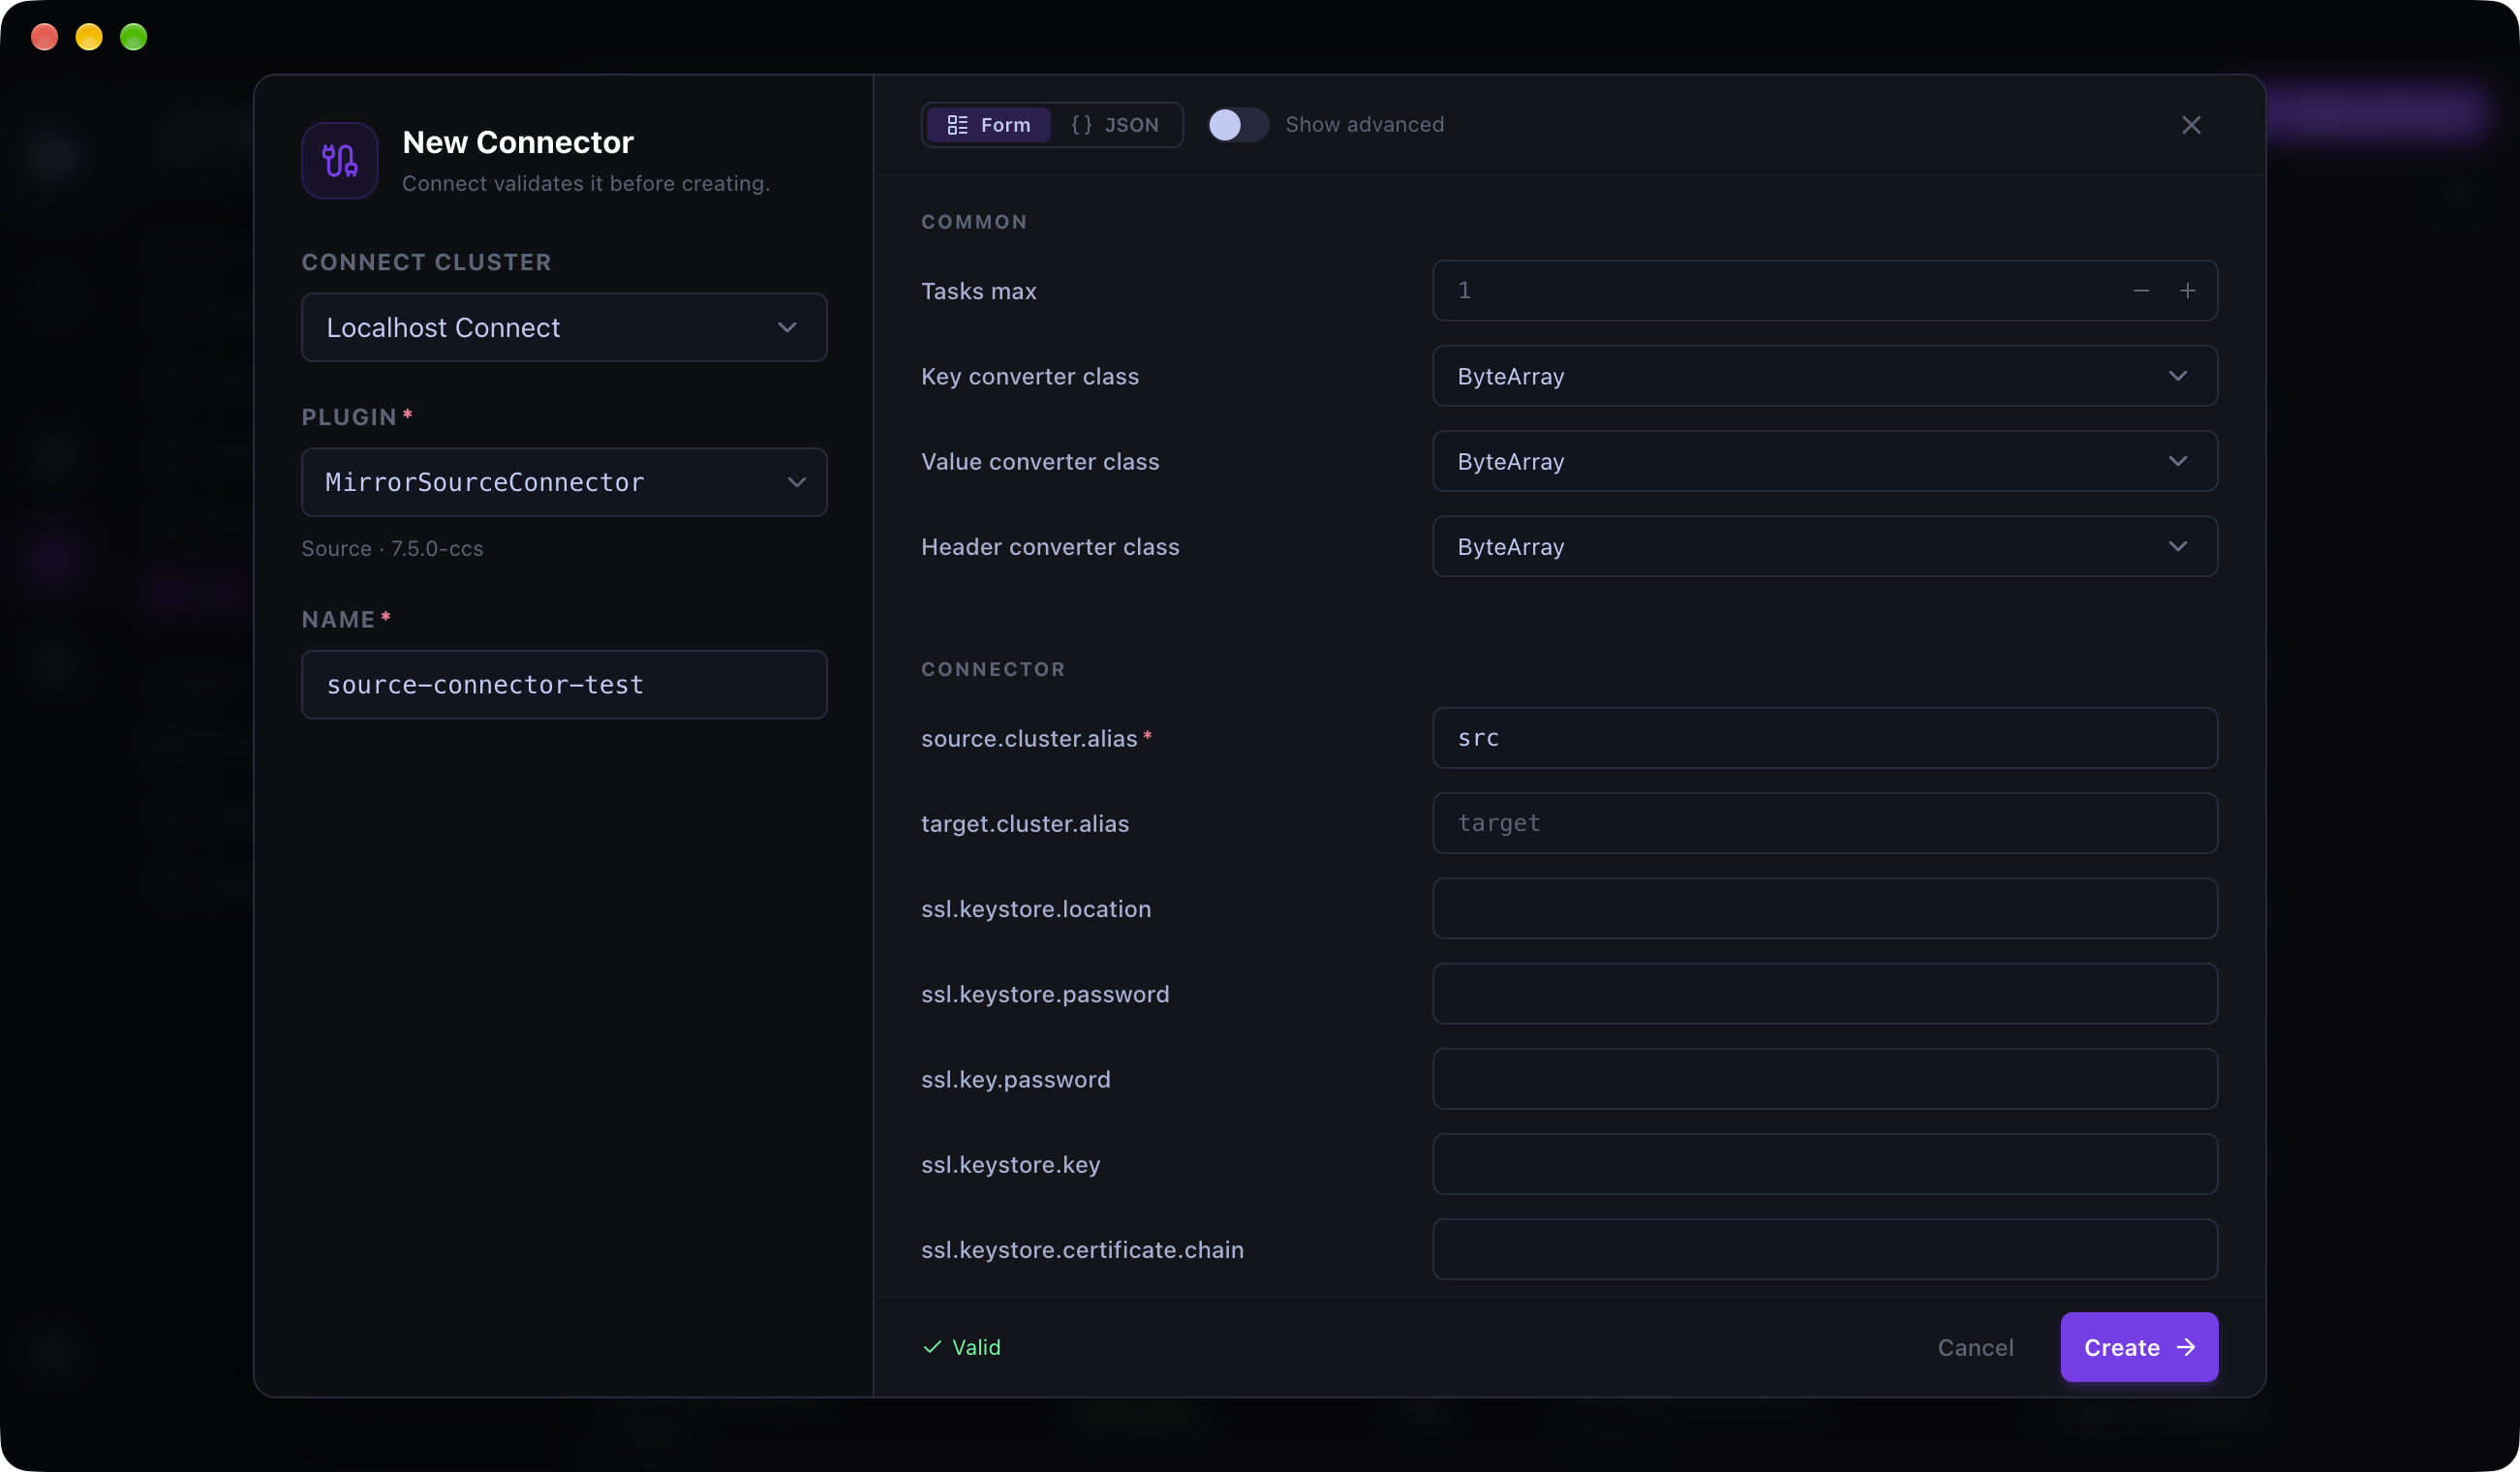The image size is (2520, 1472).
Task: Click the ssl.keystore.password field
Action: (1825, 993)
